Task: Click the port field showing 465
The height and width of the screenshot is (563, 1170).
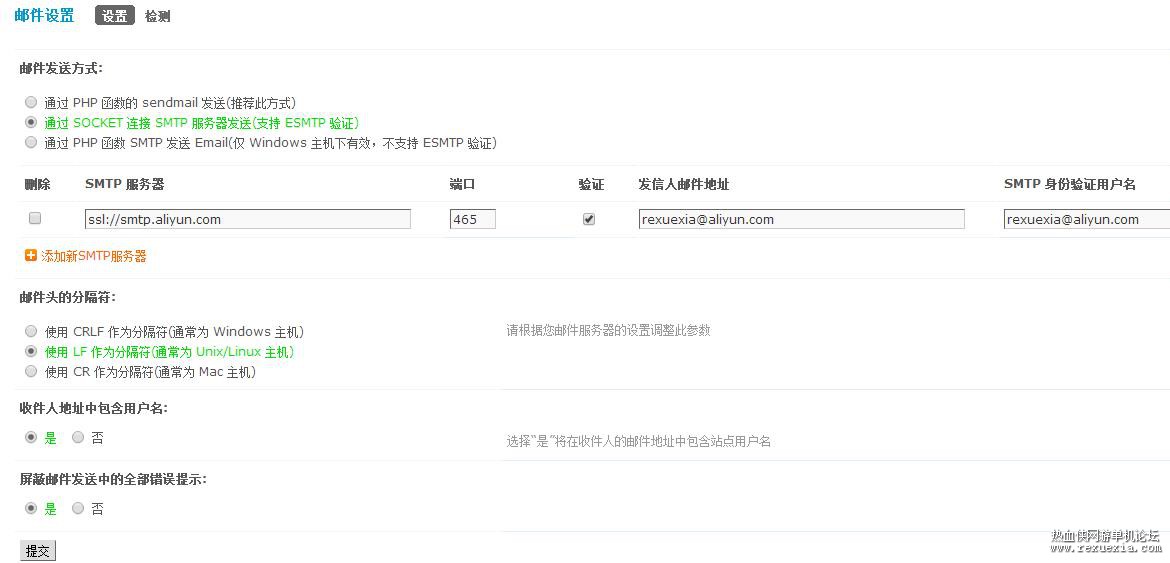Action: (473, 219)
